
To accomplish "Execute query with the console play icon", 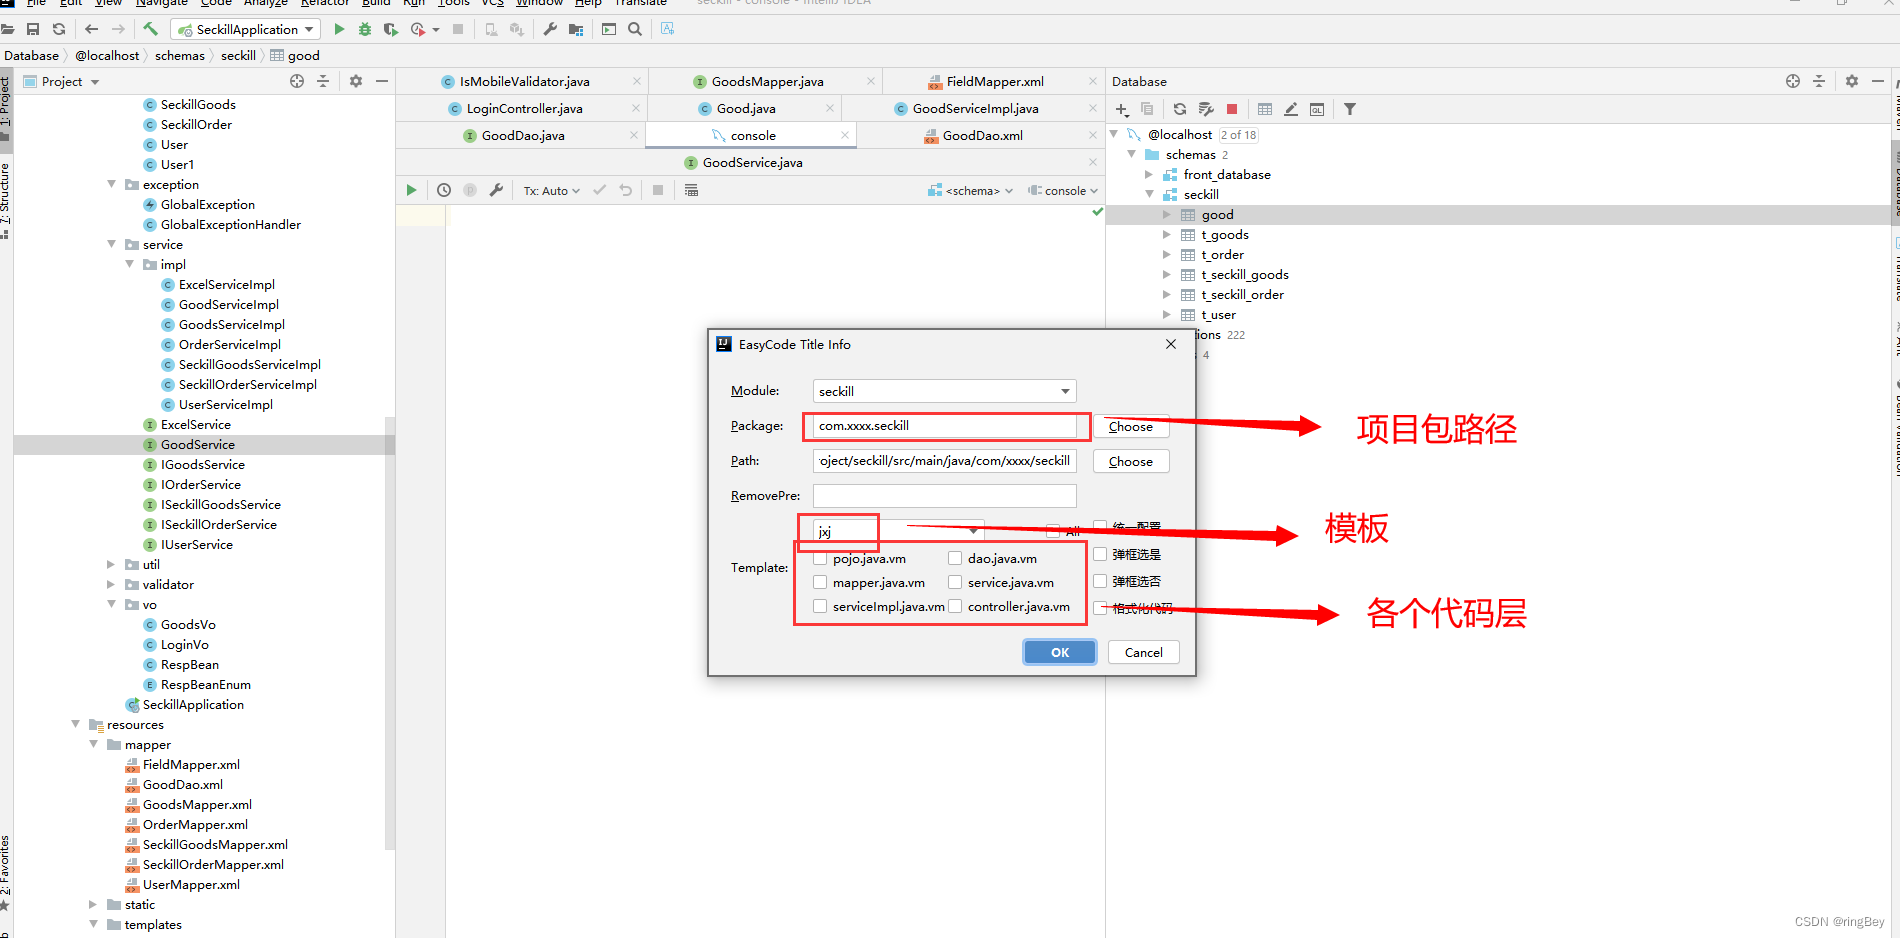I will click(x=411, y=190).
